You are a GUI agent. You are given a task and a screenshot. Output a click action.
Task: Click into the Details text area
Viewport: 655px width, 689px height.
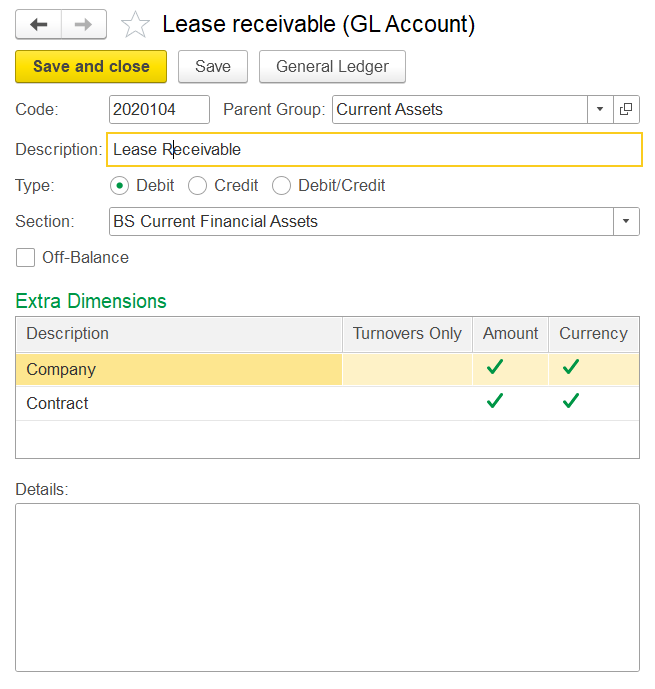[x=327, y=586]
